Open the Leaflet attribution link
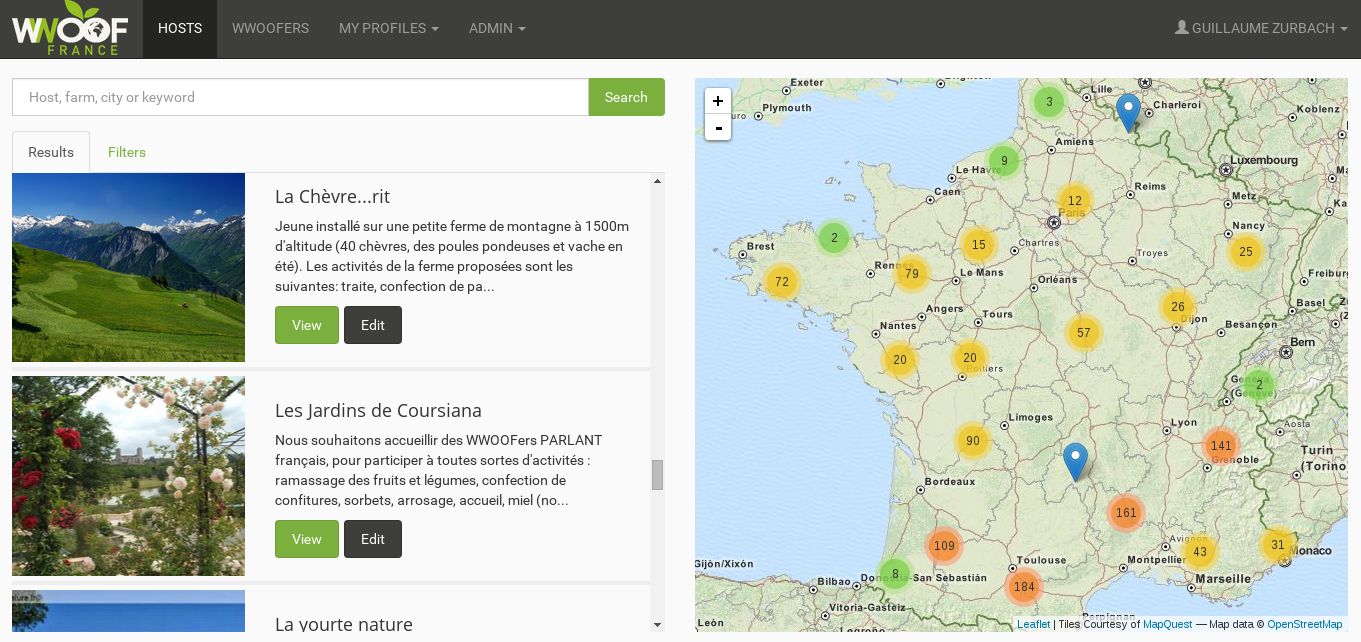The image size is (1361, 642). (x=1034, y=624)
